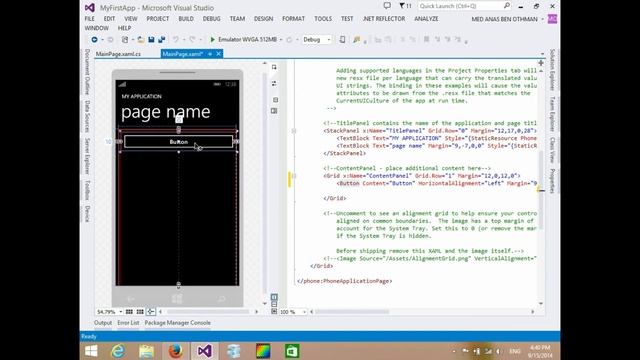Image resolution: width=640 pixels, height=360 pixels.
Task: Click the Save toolbar icon
Action: tap(151, 40)
